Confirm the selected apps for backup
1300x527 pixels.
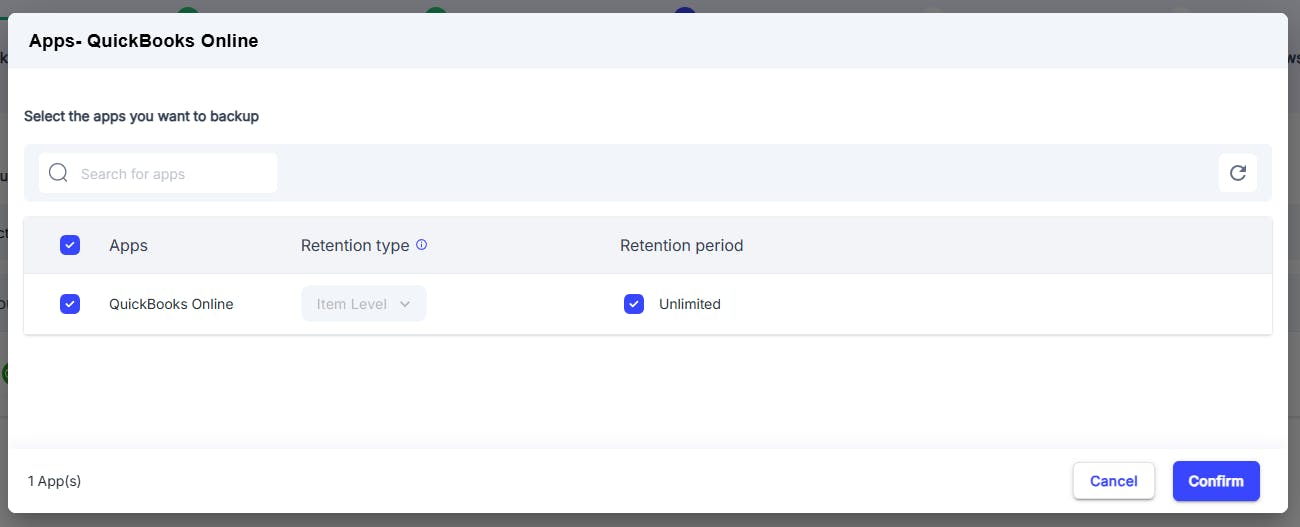pyautogui.click(x=1216, y=481)
